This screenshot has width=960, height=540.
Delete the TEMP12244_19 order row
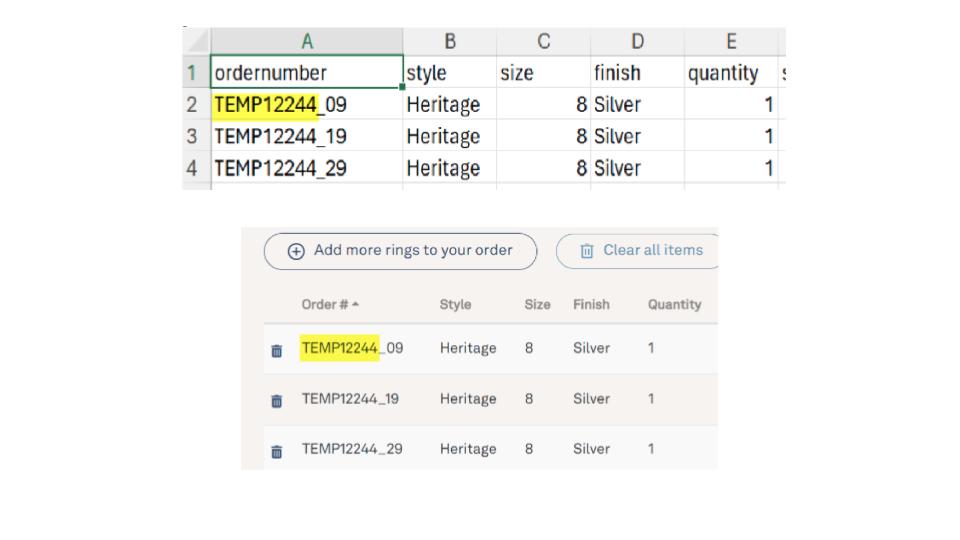pos(277,401)
